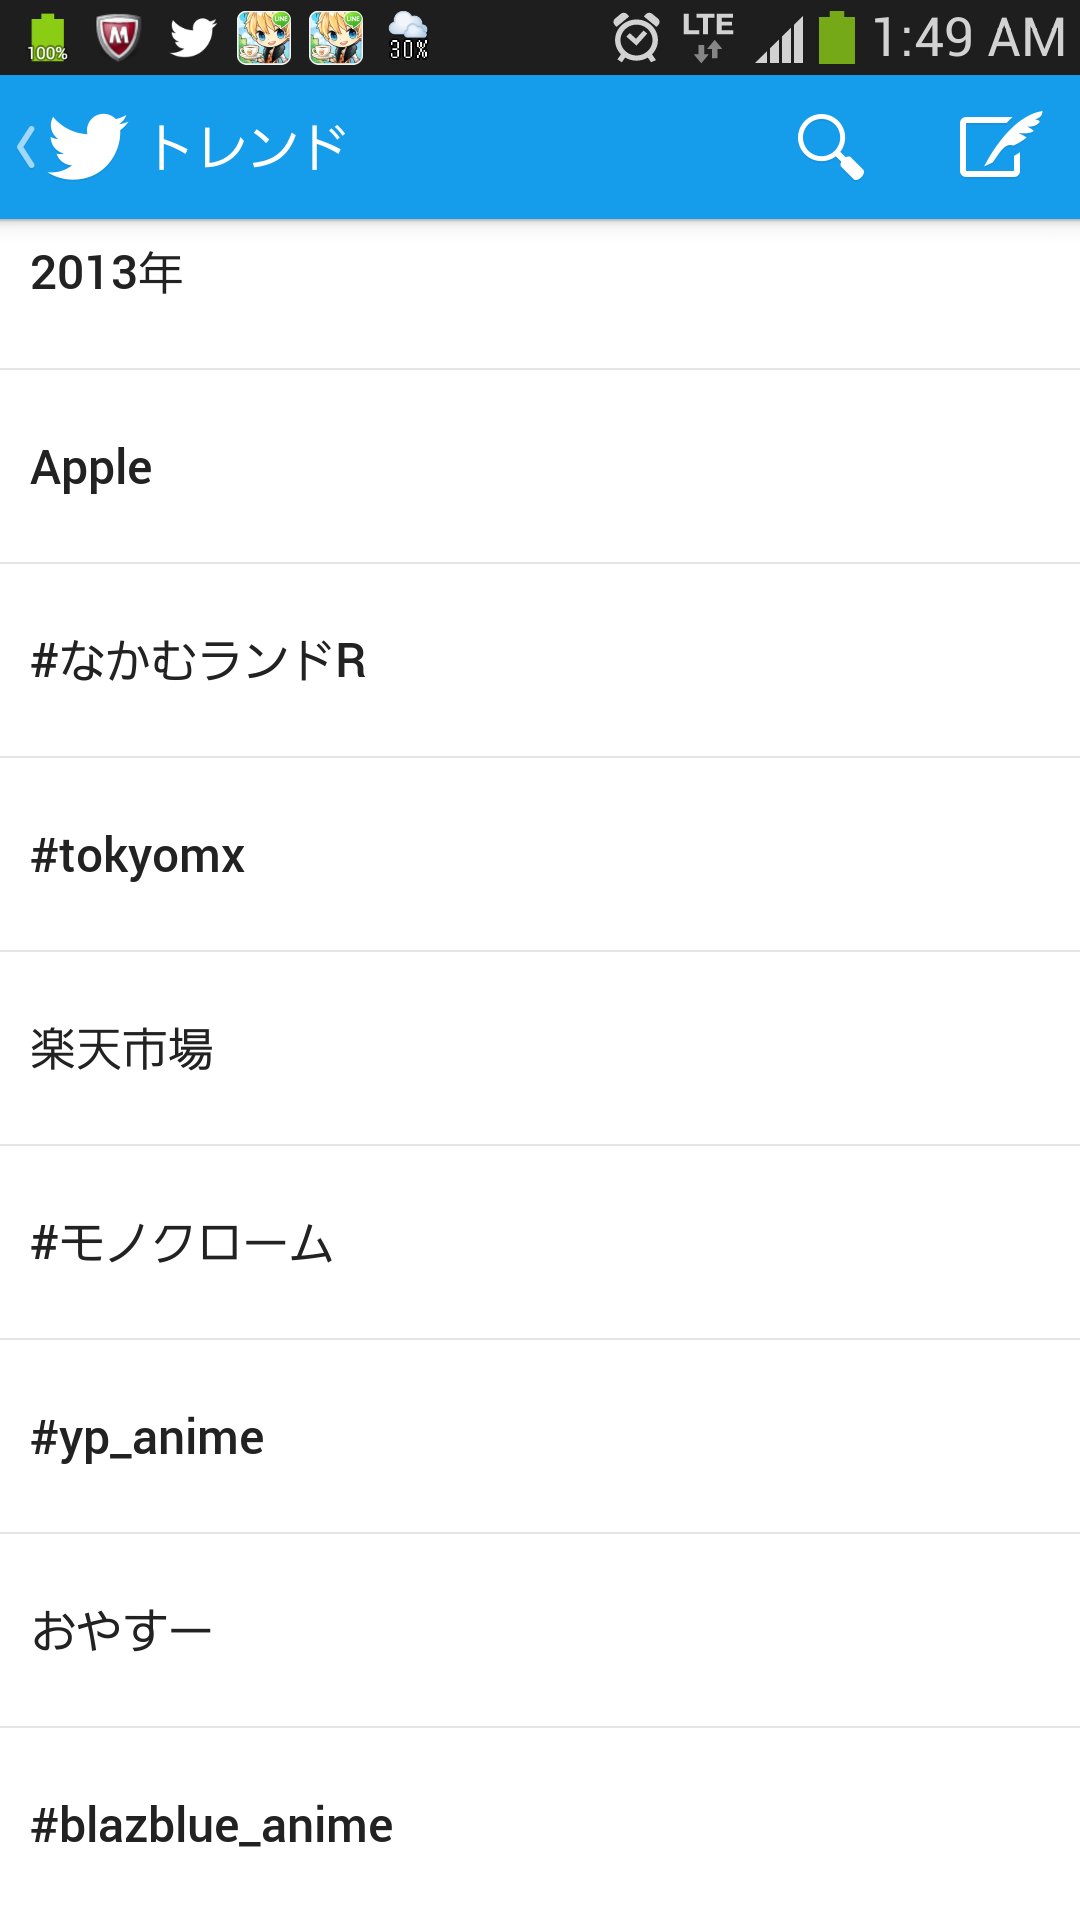The height and width of the screenshot is (1920, 1080).
Task: Tap the Twitter bird logo in header
Action: [x=88, y=147]
